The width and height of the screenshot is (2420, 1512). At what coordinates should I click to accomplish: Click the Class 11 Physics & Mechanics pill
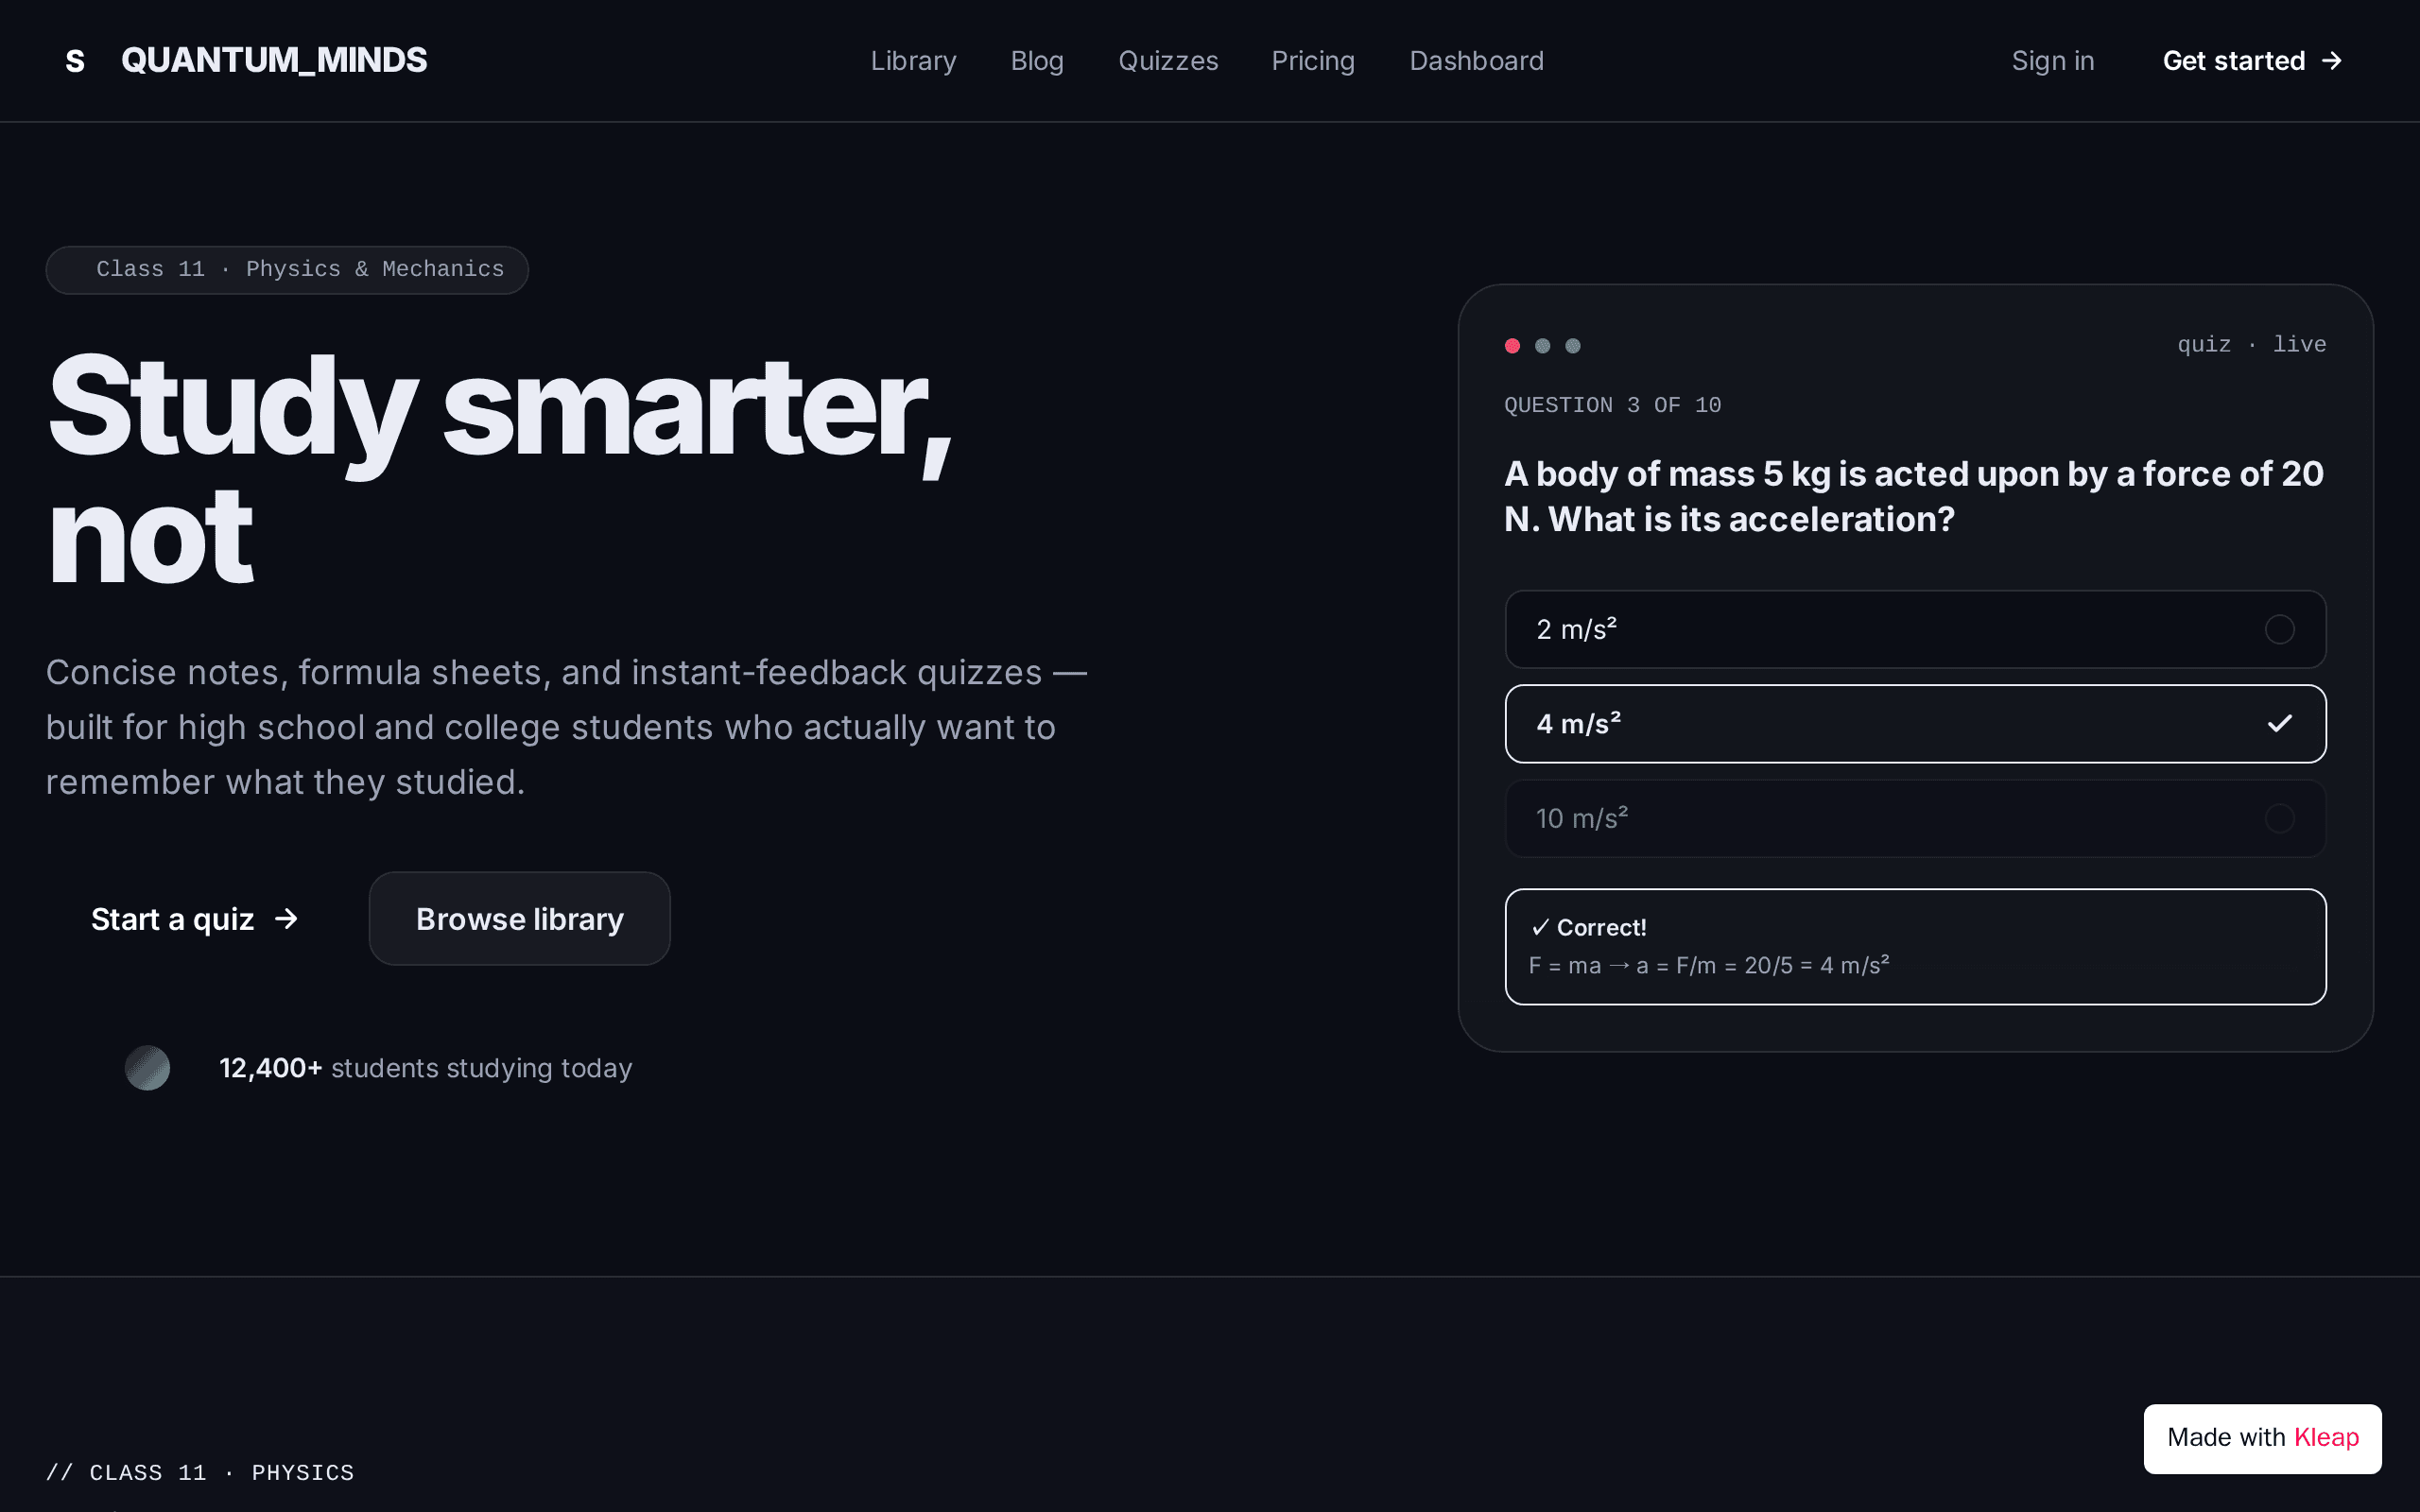click(x=287, y=270)
